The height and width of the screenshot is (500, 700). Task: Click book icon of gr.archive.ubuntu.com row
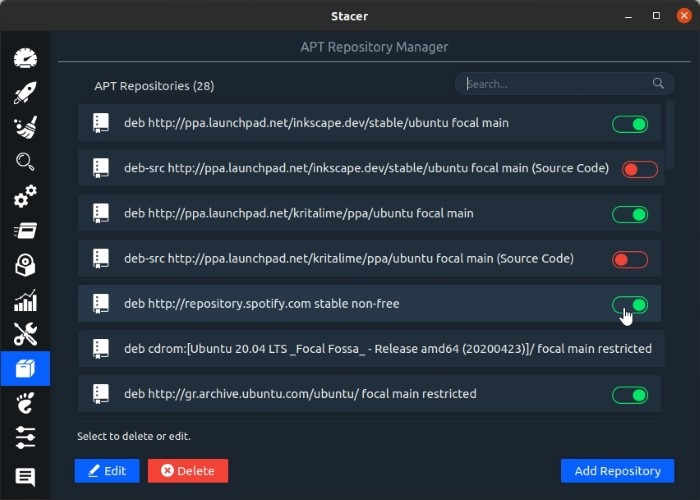pos(101,393)
